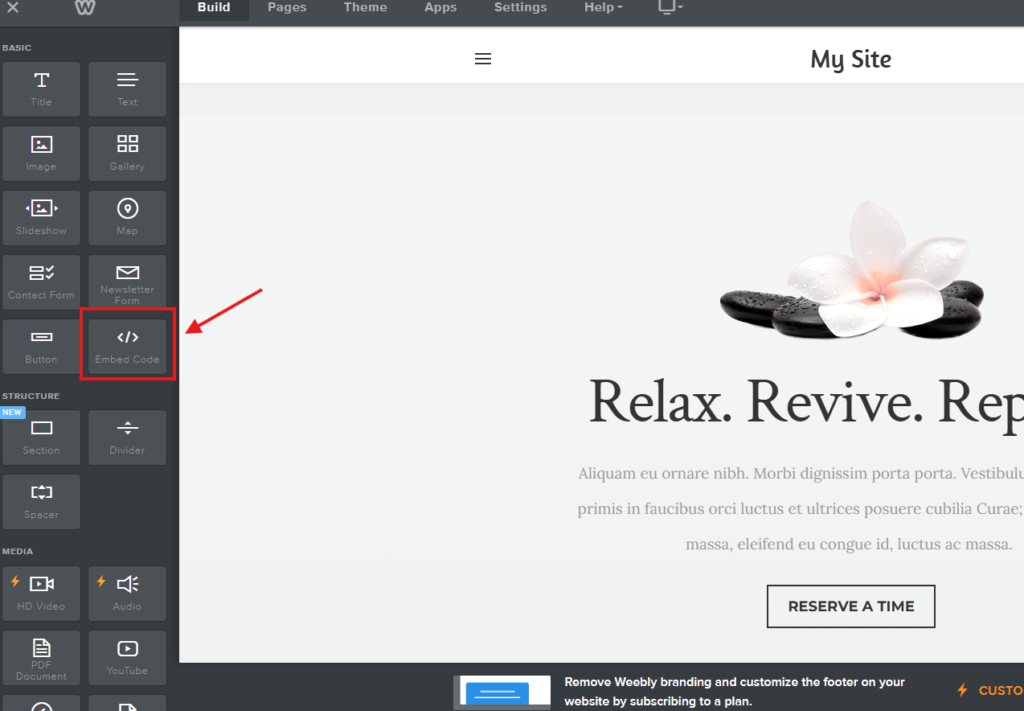Open the Help dropdown menu
The height and width of the screenshot is (711, 1024).
602,8
